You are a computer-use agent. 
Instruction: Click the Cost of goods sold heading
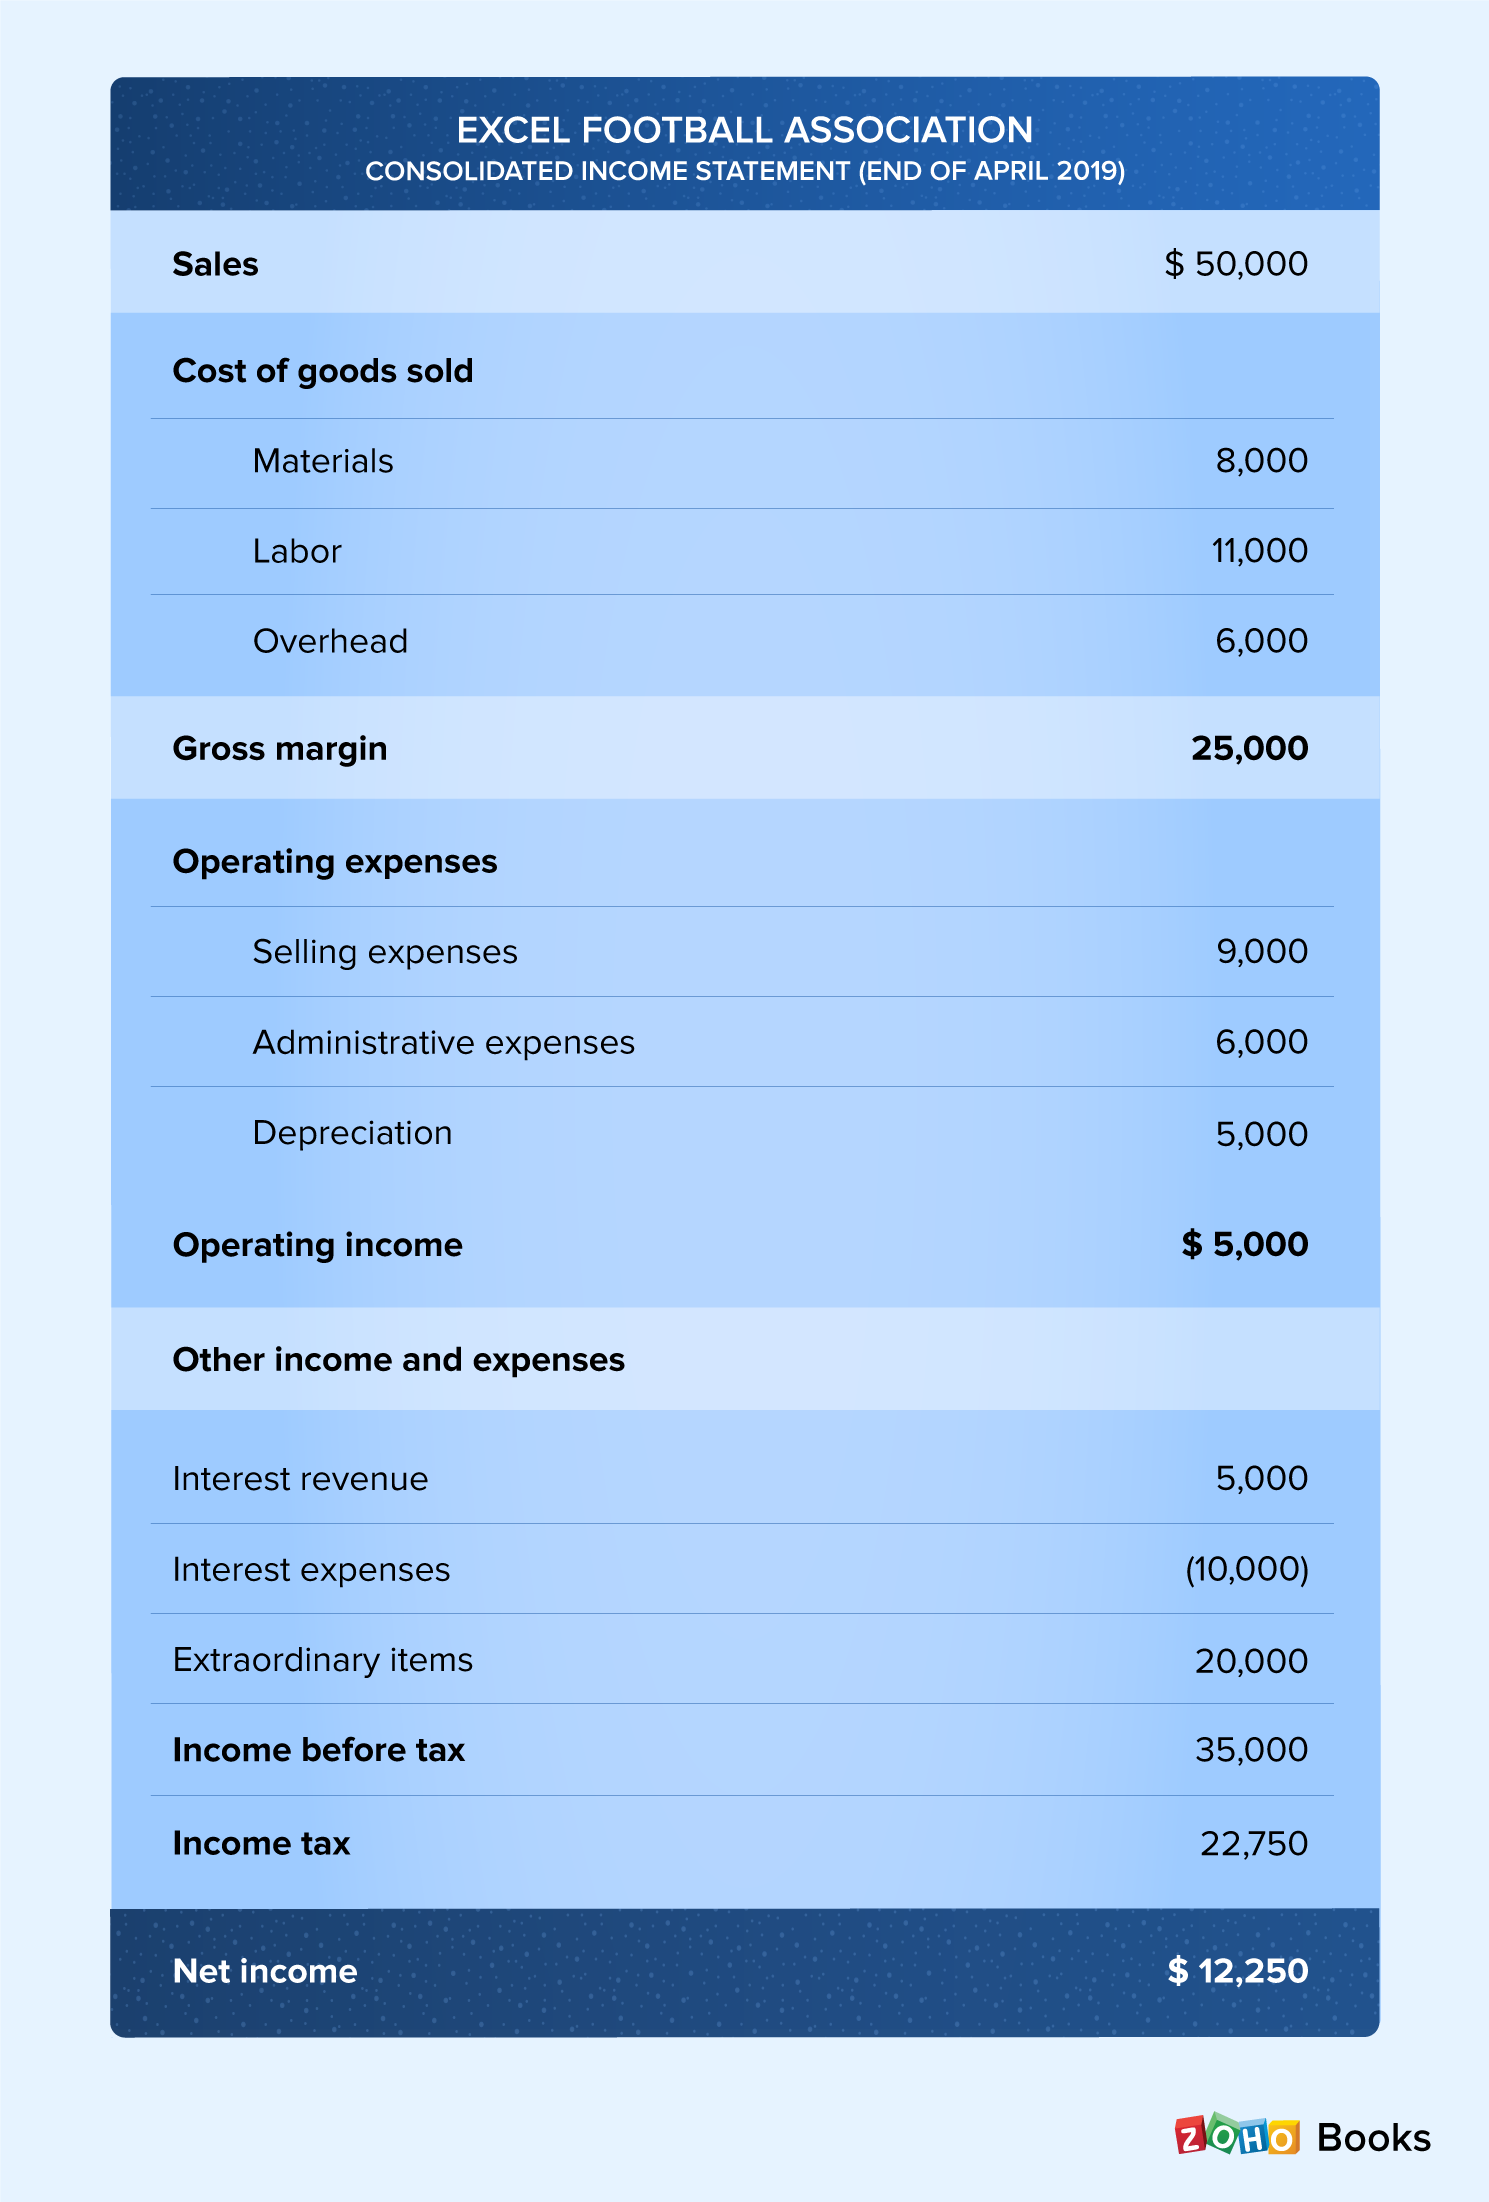pos(322,371)
